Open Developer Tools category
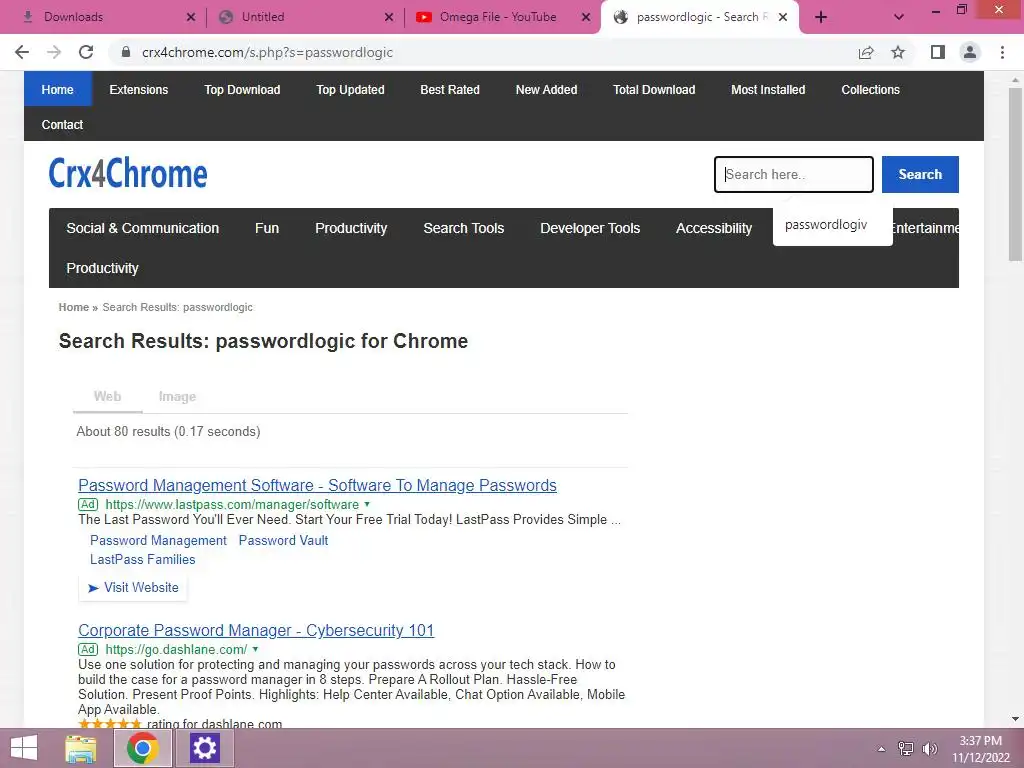Viewport: 1024px width, 768px height. click(590, 228)
